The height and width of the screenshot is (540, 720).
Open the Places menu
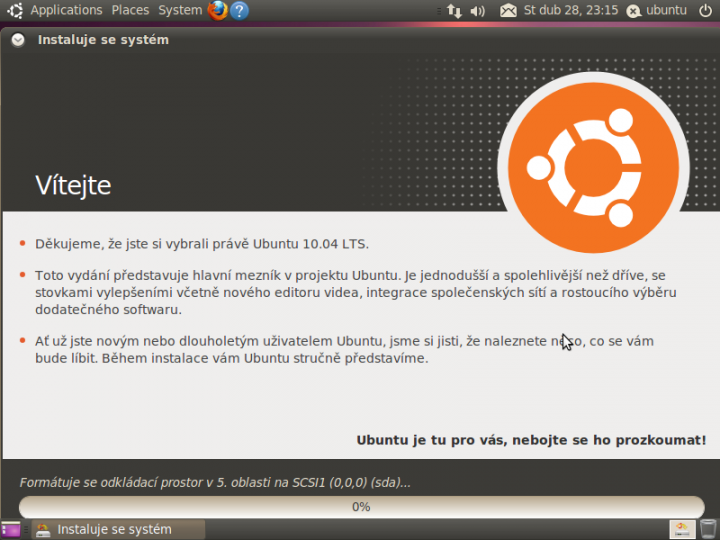click(x=130, y=10)
